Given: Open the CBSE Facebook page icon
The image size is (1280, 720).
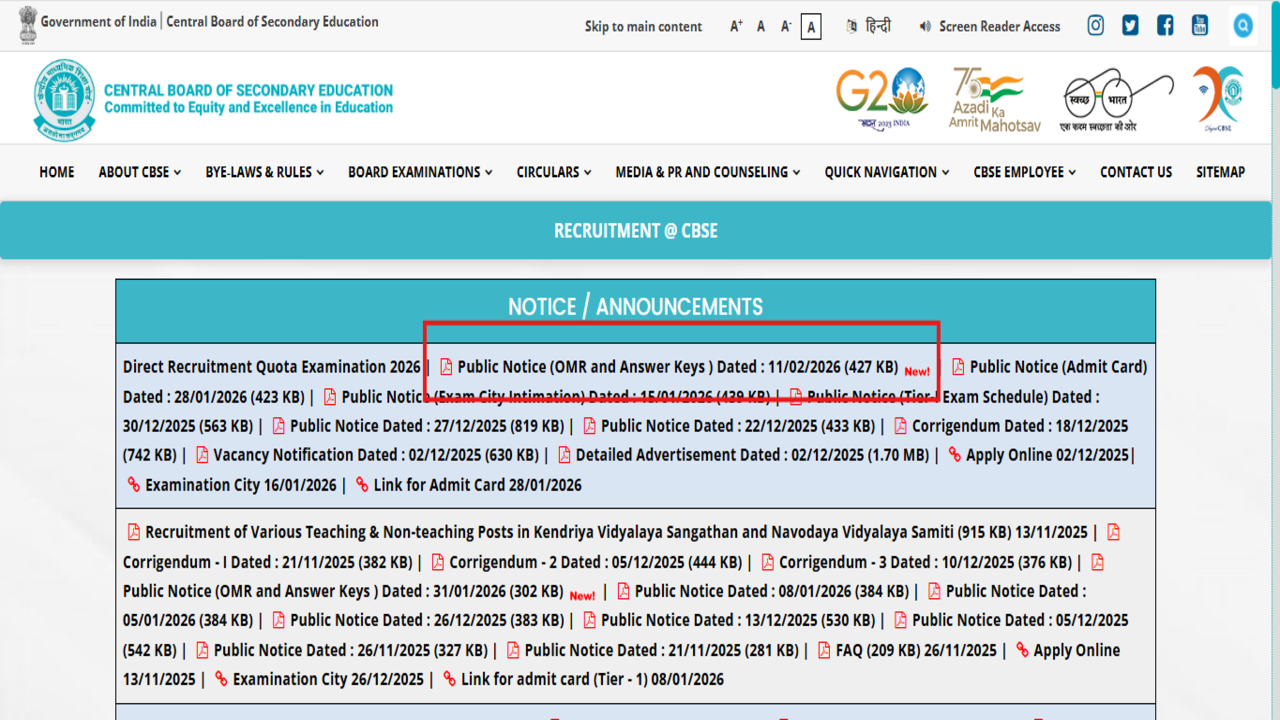Looking at the screenshot, I should [x=1165, y=26].
